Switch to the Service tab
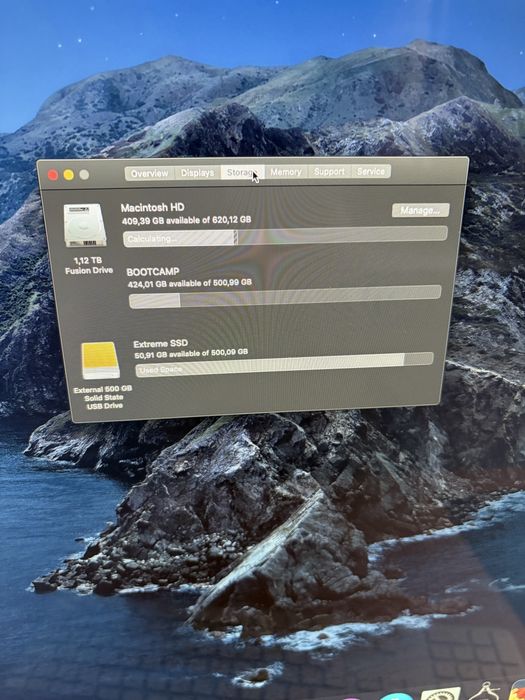The image size is (525, 700). (x=371, y=171)
